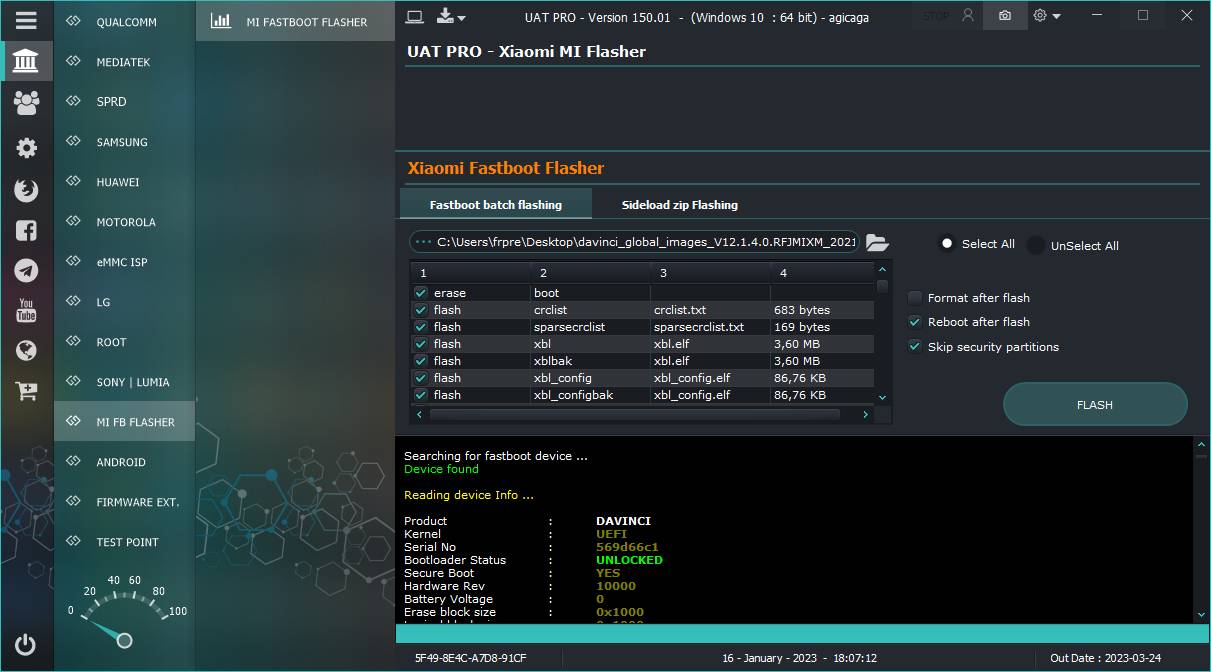Open the LG module
Screen dimensions: 1211x672
125,302
